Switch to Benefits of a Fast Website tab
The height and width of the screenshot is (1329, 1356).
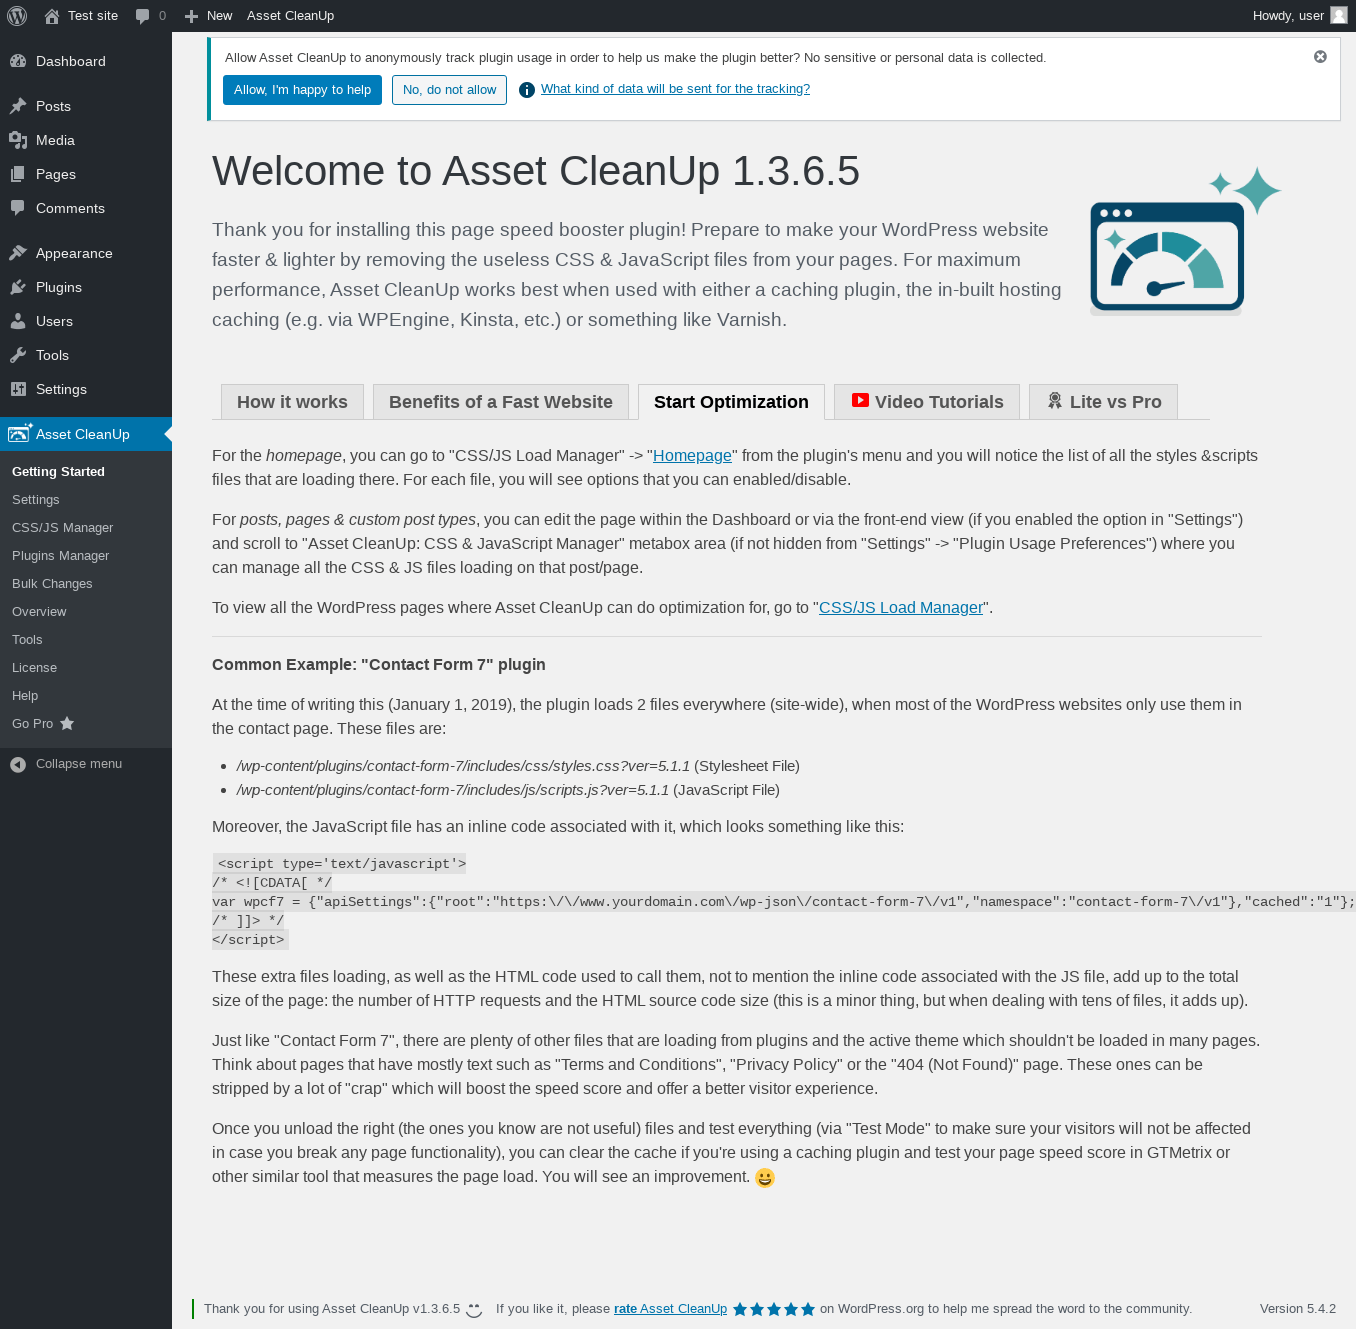click(501, 402)
